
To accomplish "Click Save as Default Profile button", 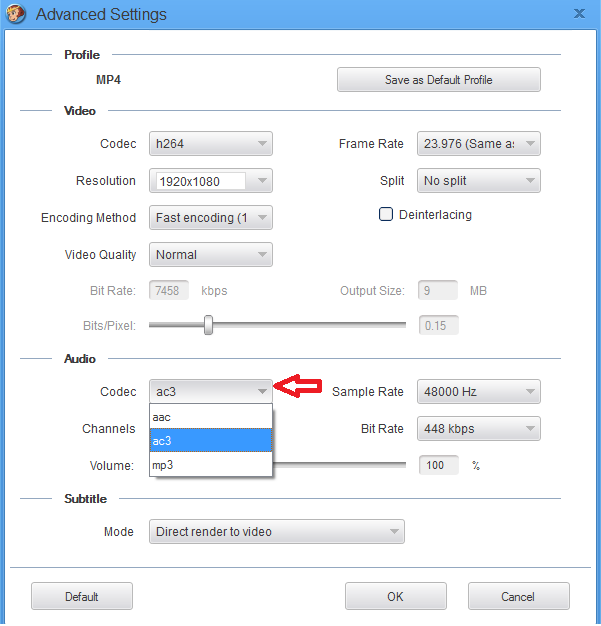I will [x=438, y=79].
